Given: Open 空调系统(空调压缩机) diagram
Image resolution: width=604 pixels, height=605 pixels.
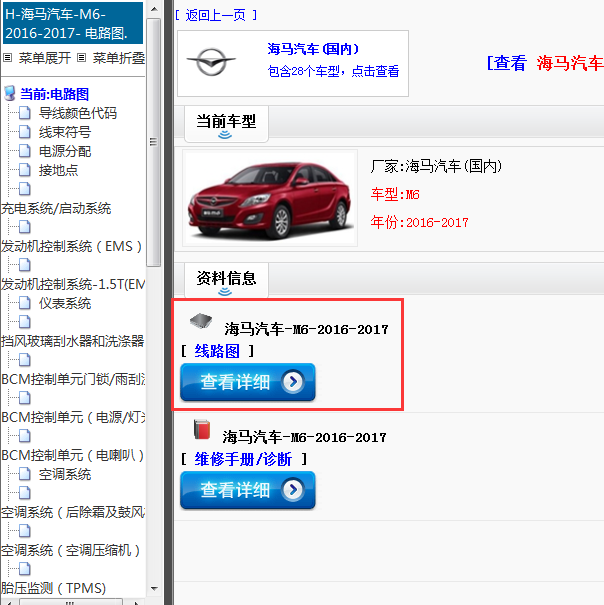Looking at the screenshot, I should [x=71, y=550].
